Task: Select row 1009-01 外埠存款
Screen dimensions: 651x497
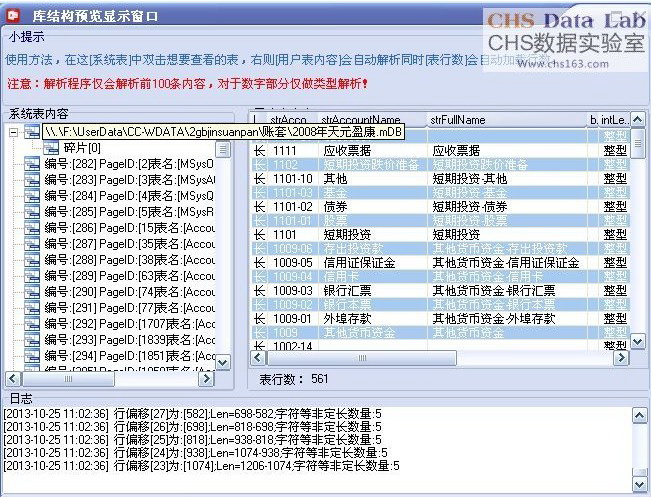Action: click(x=441, y=319)
